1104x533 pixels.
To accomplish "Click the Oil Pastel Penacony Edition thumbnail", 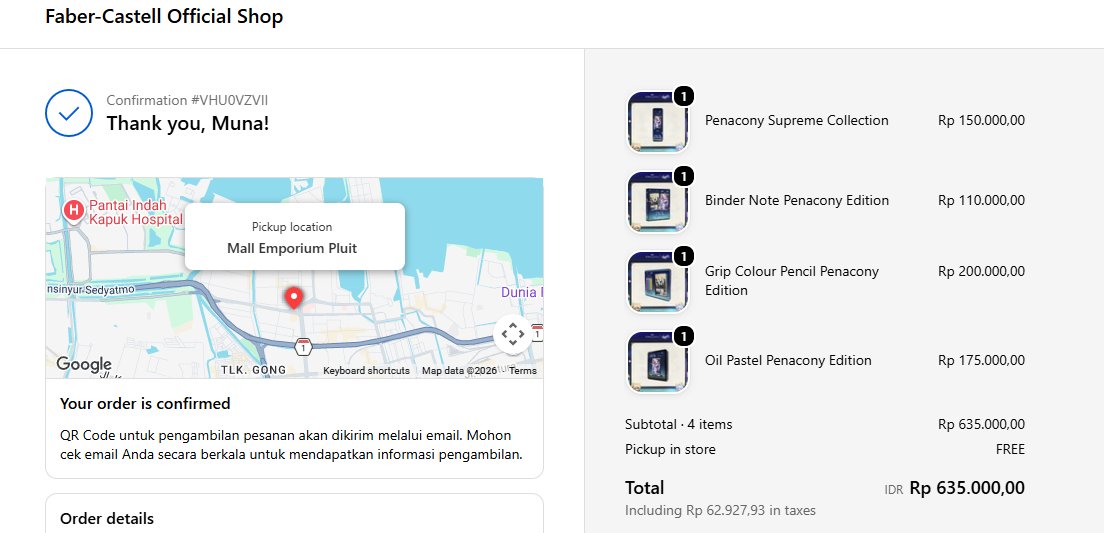I will (658, 362).
